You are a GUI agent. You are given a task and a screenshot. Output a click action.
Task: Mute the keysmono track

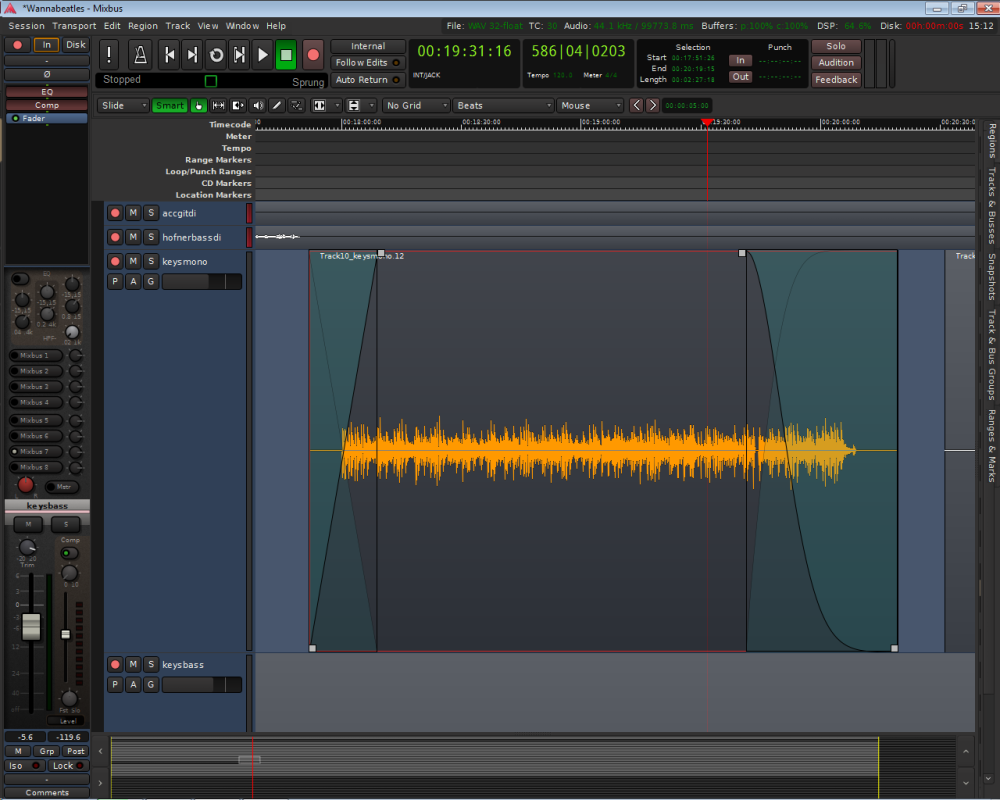tap(133, 261)
